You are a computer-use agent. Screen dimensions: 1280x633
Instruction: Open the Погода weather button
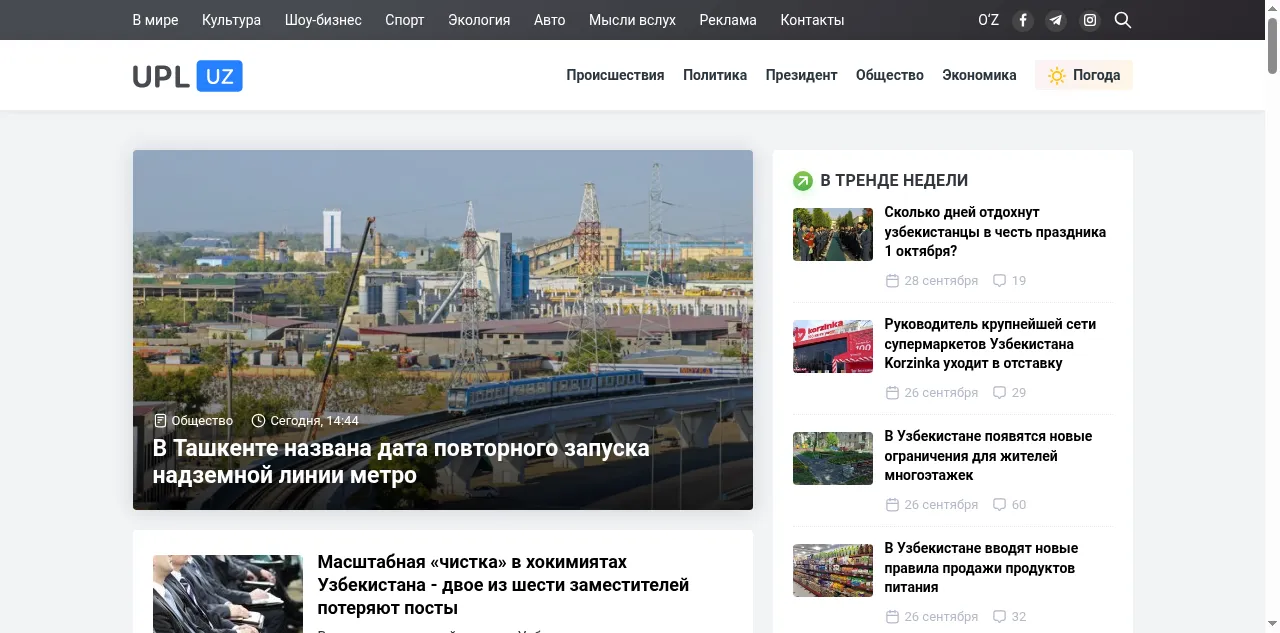coord(1084,75)
